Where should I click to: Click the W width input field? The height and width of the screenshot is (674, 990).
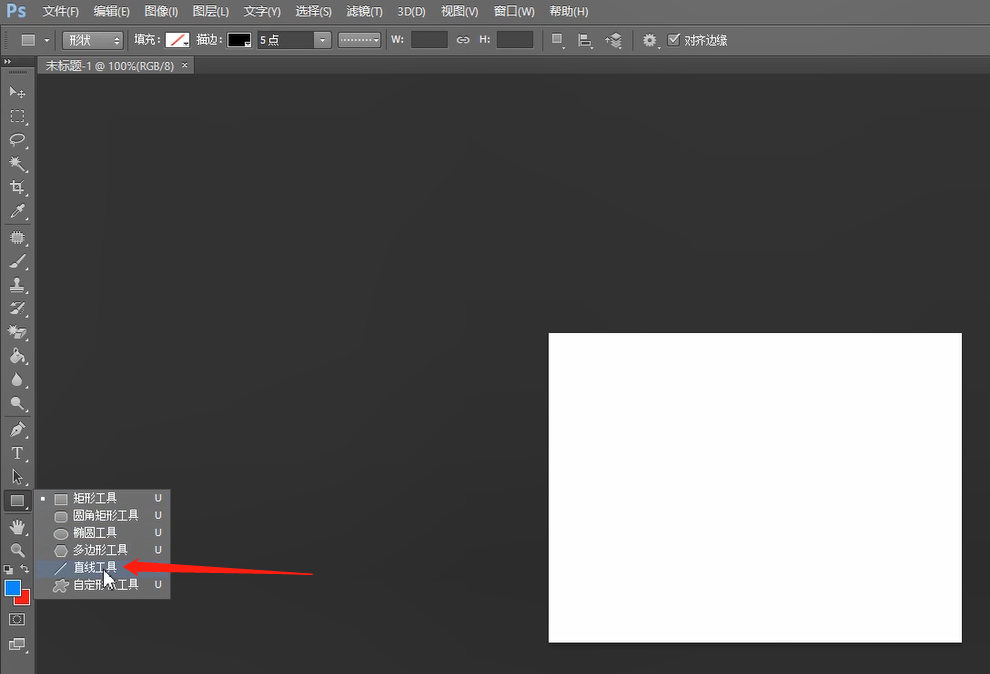pos(429,40)
